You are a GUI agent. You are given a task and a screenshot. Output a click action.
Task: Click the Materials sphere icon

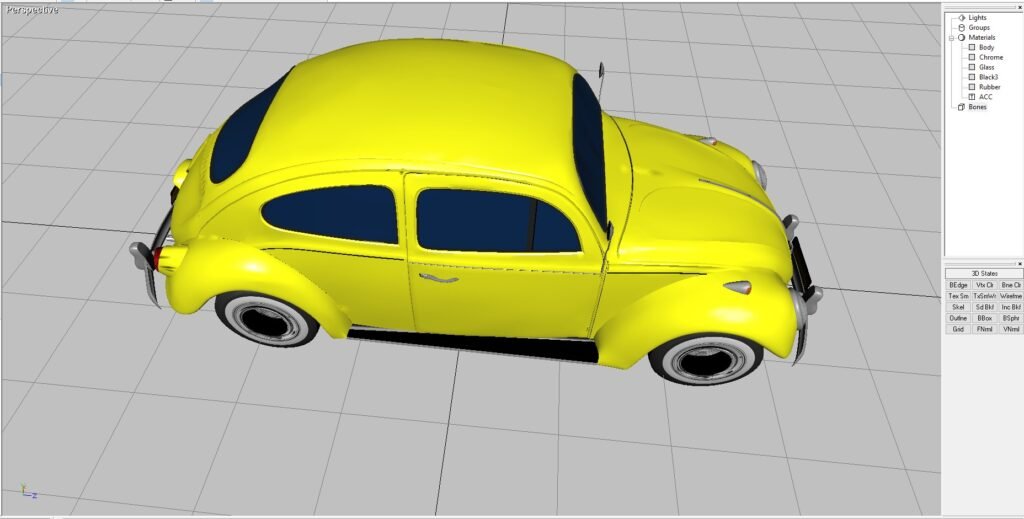(x=961, y=37)
